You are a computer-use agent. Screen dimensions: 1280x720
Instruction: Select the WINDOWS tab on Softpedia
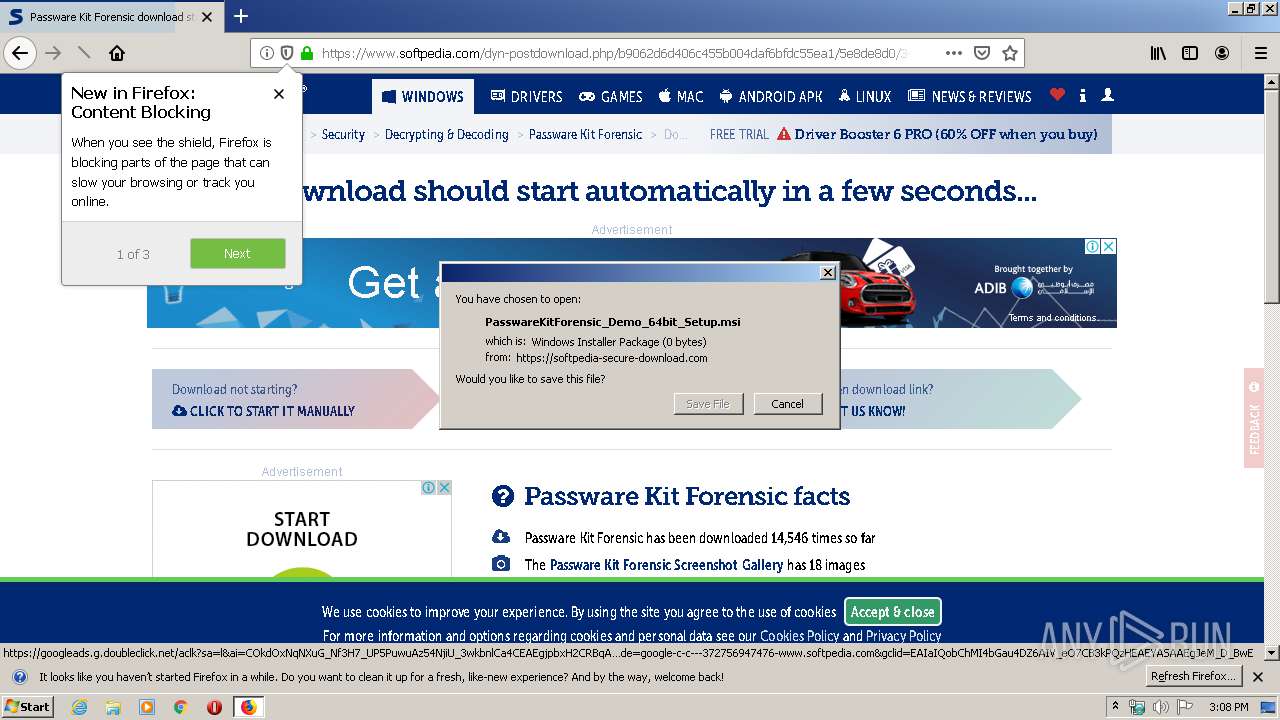coord(423,96)
